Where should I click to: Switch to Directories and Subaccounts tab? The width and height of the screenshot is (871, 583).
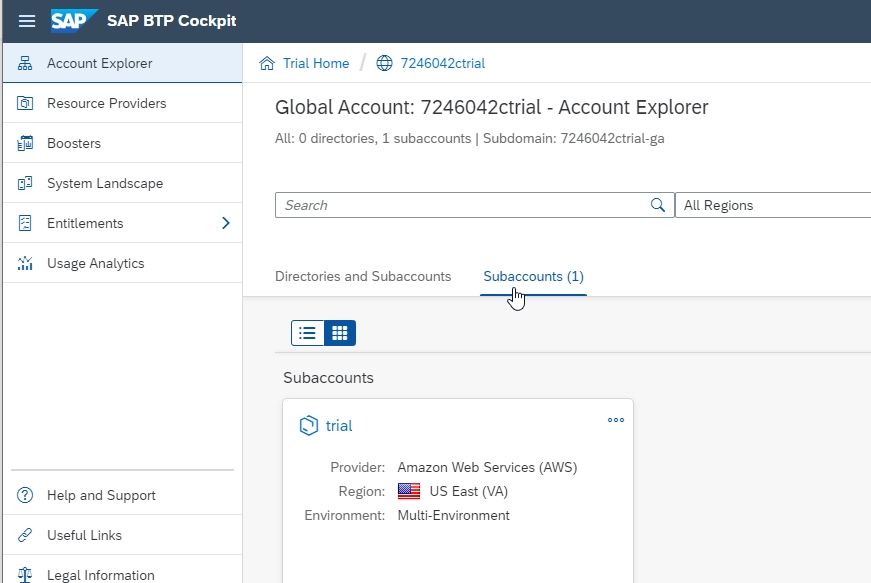[363, 277]
